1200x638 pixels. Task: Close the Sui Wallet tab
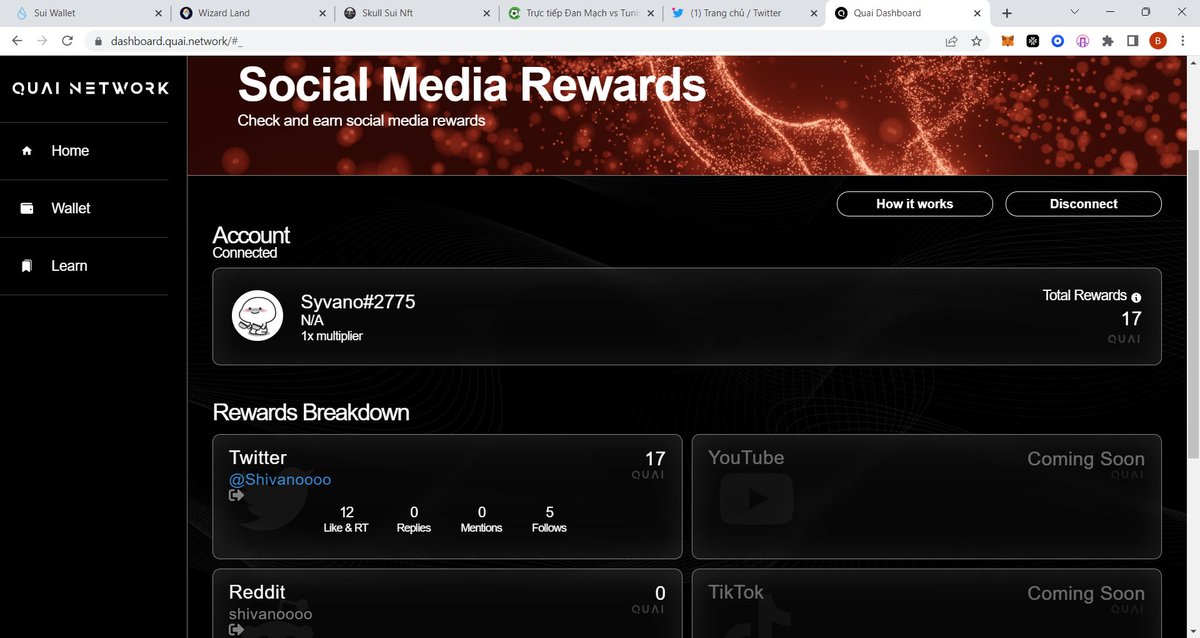click(x=159, y=13)
